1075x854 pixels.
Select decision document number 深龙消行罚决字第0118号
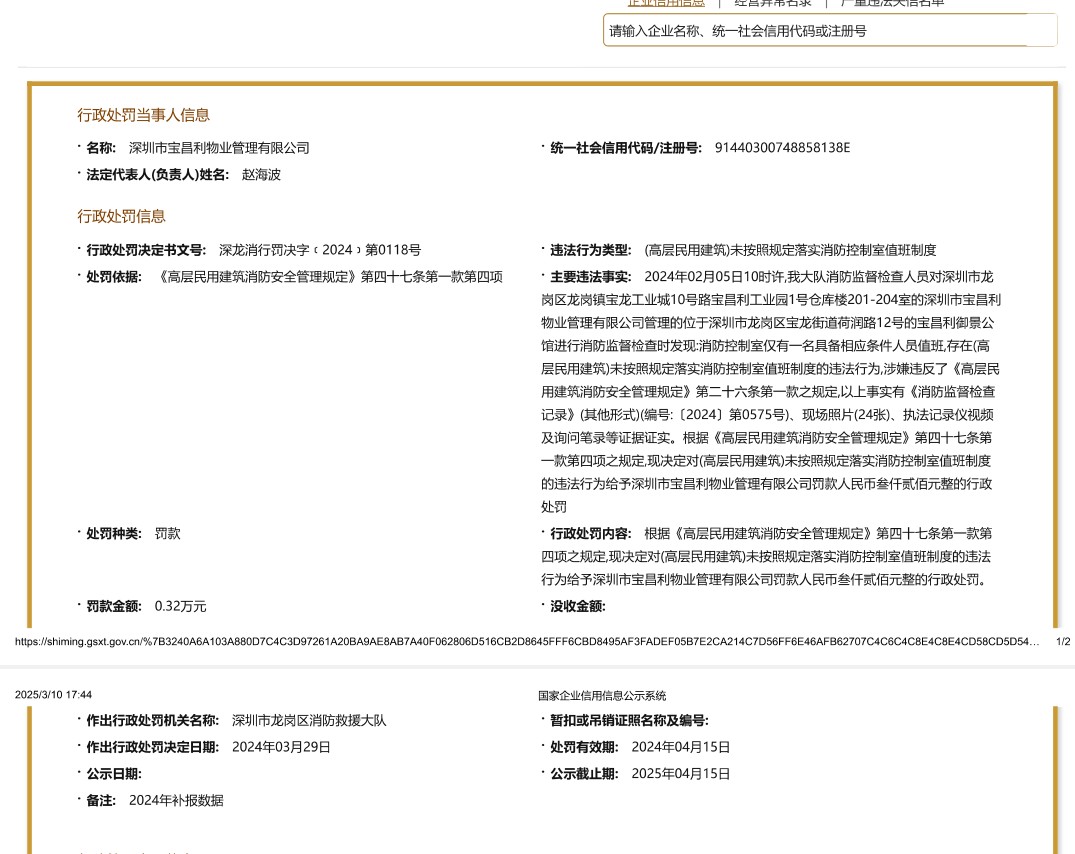coord(319,250)
